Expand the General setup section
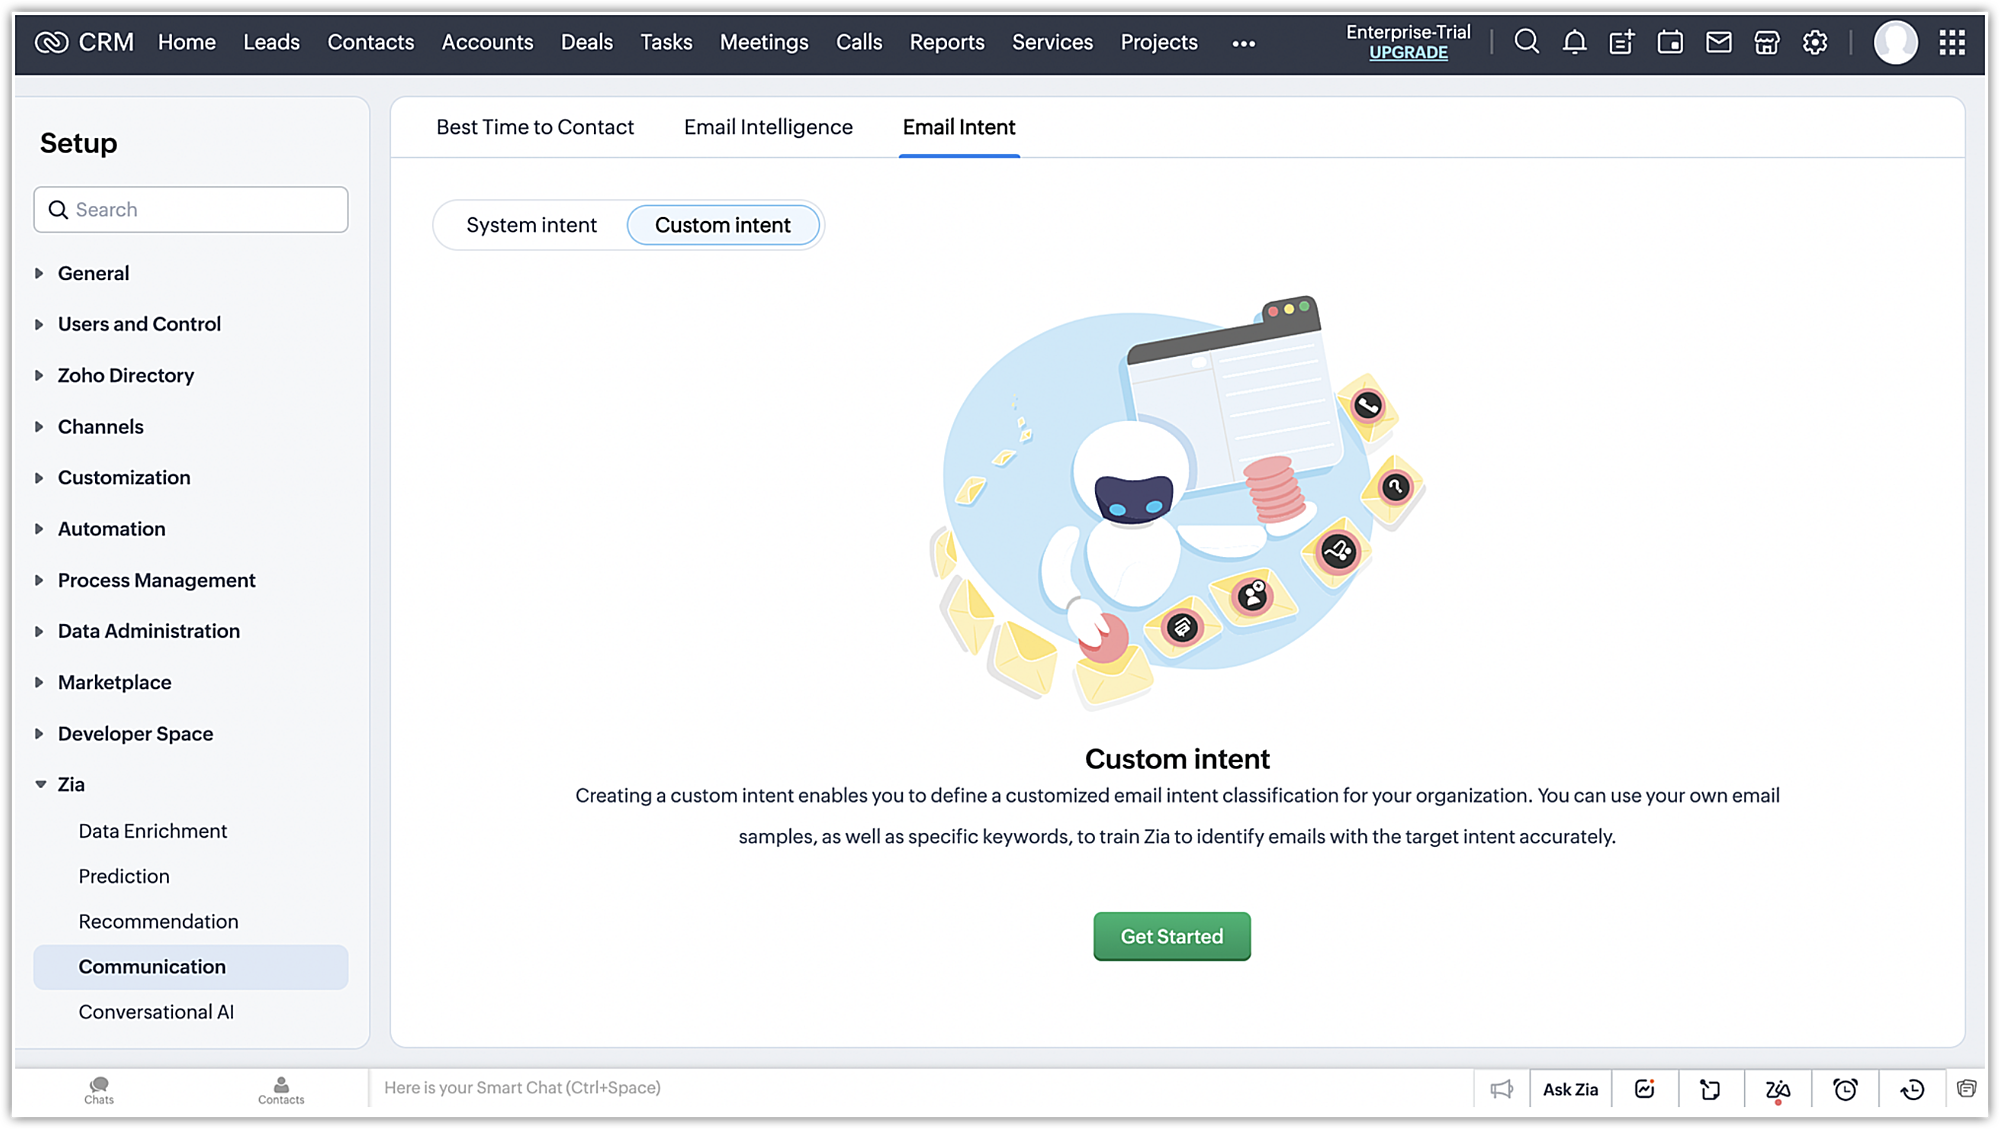Image resolution: width=2000 pixels, height=1129 pixels. [x=93, y=273]
